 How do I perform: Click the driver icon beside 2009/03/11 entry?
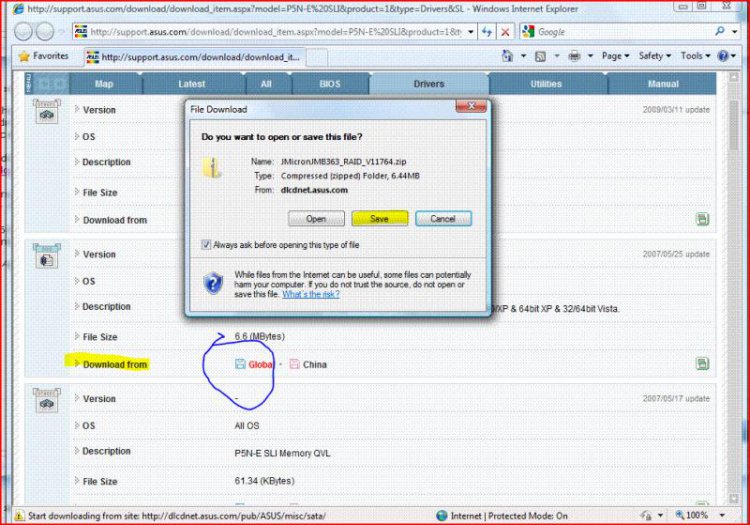(x=46, y=111)
